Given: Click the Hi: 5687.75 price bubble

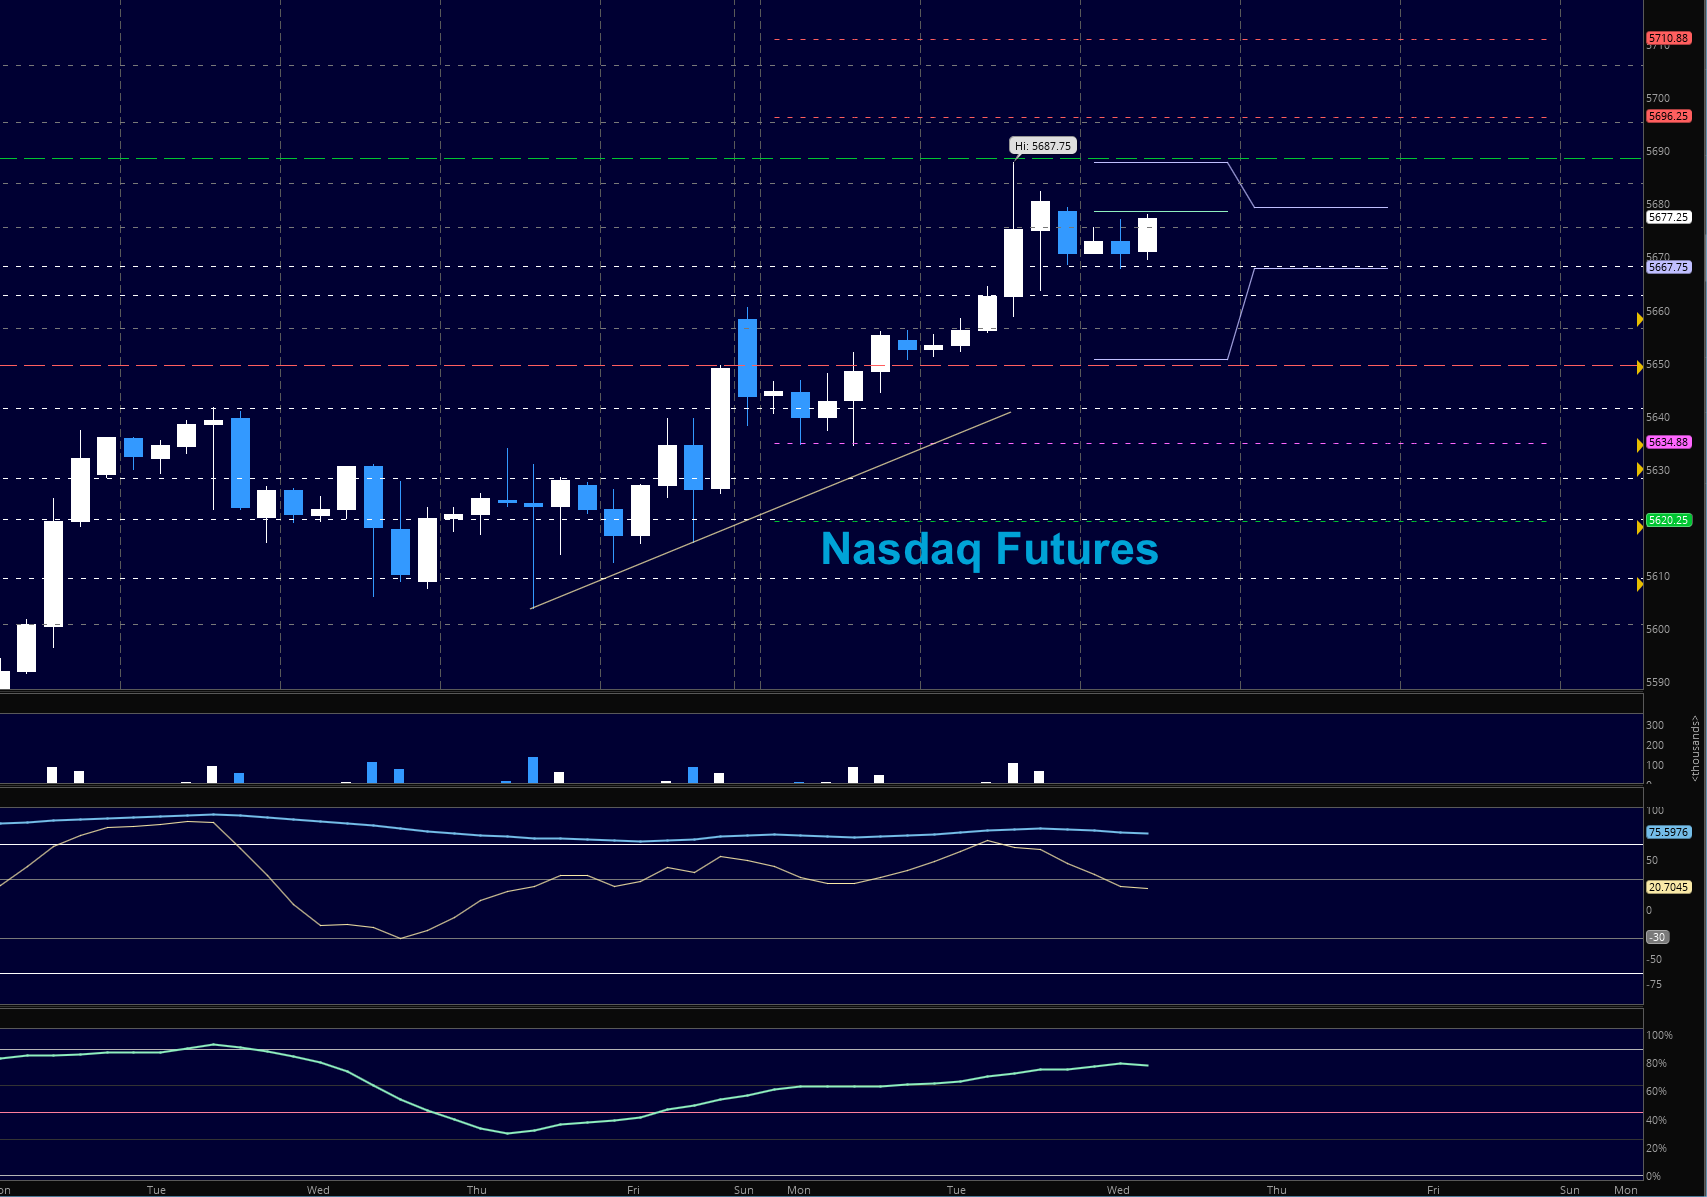Looking at the screenshot, I should click(x=1043, y=146).
